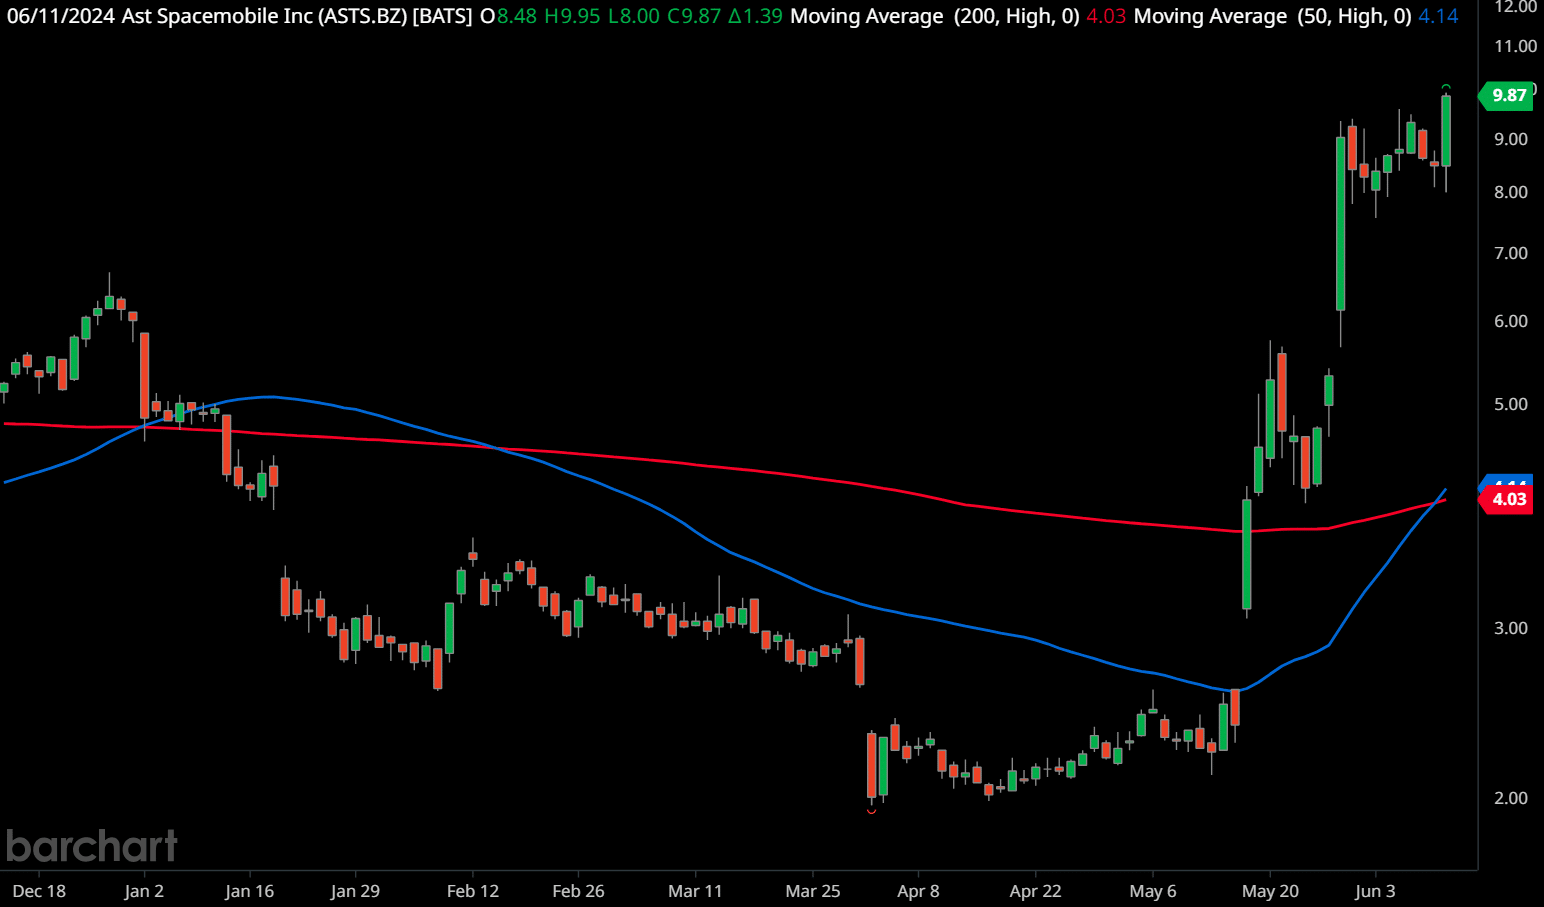Click the close value 9.87 in header
The width and height of the screenshot is (1544, 907).
tap(701, 16)
